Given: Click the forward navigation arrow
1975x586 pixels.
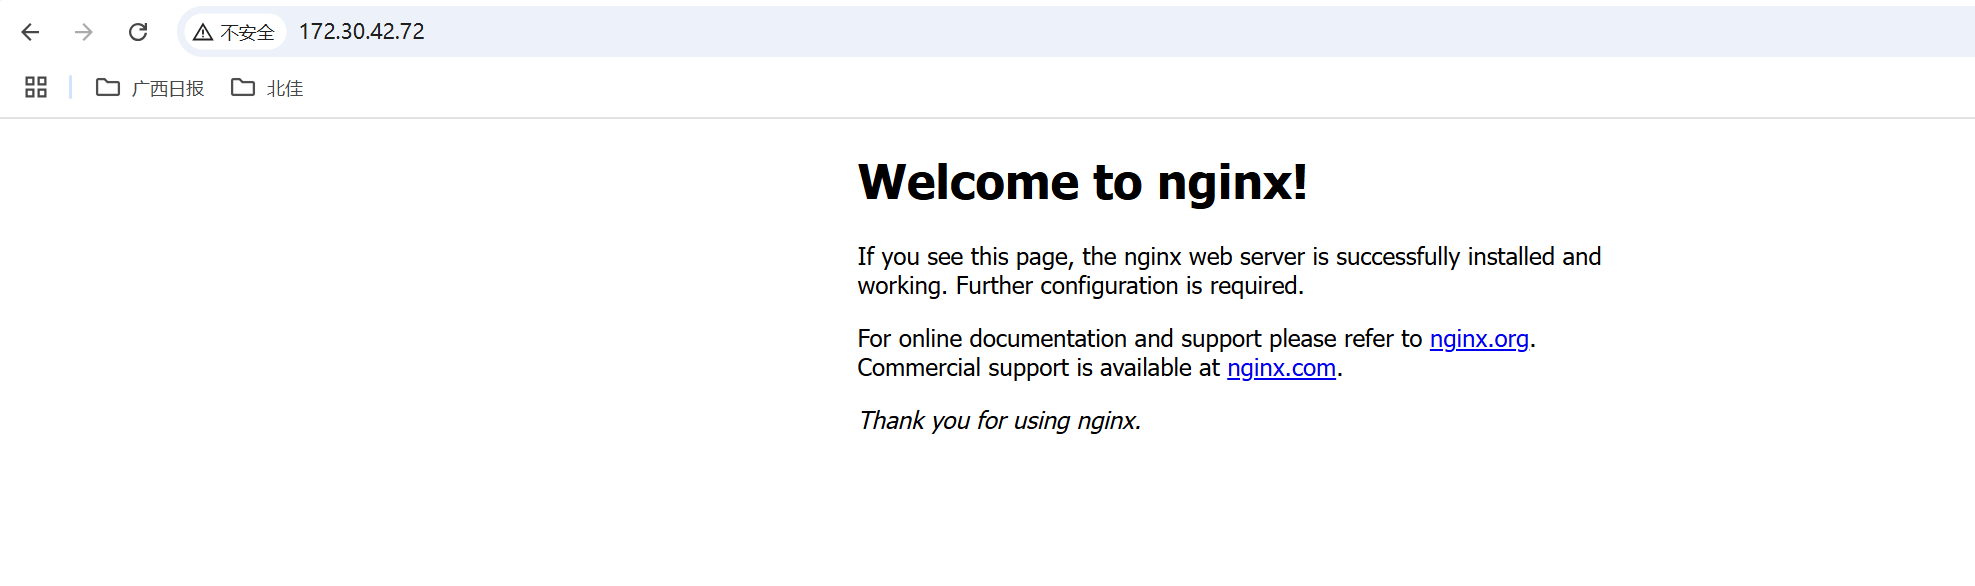Looking at the screenshot, I should click(x=84, y=32).
